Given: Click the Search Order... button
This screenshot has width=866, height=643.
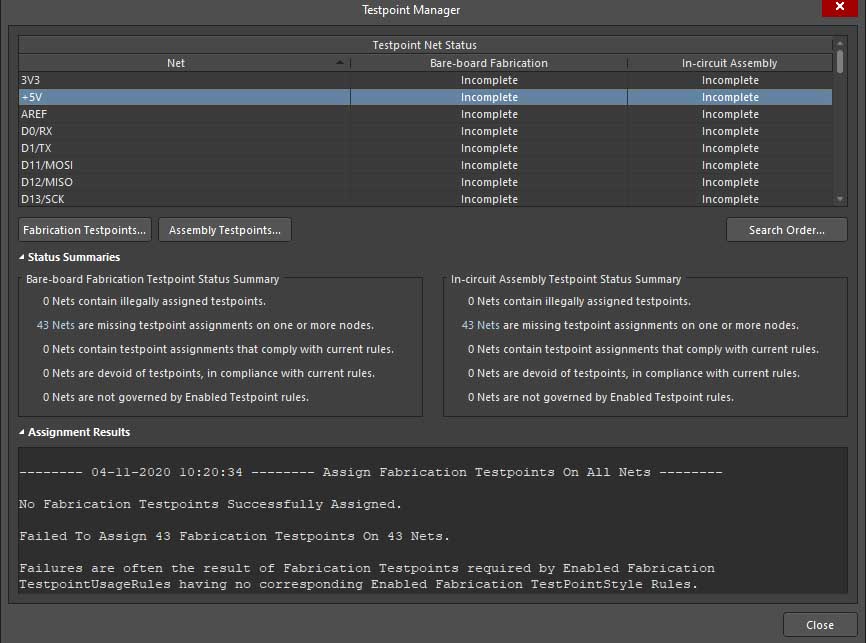Looking at the screenshot, I should point(786,230).
